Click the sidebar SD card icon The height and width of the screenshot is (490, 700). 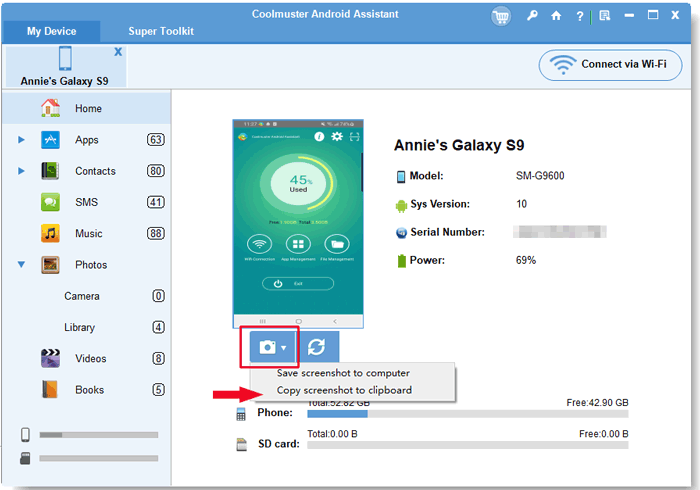25,458
